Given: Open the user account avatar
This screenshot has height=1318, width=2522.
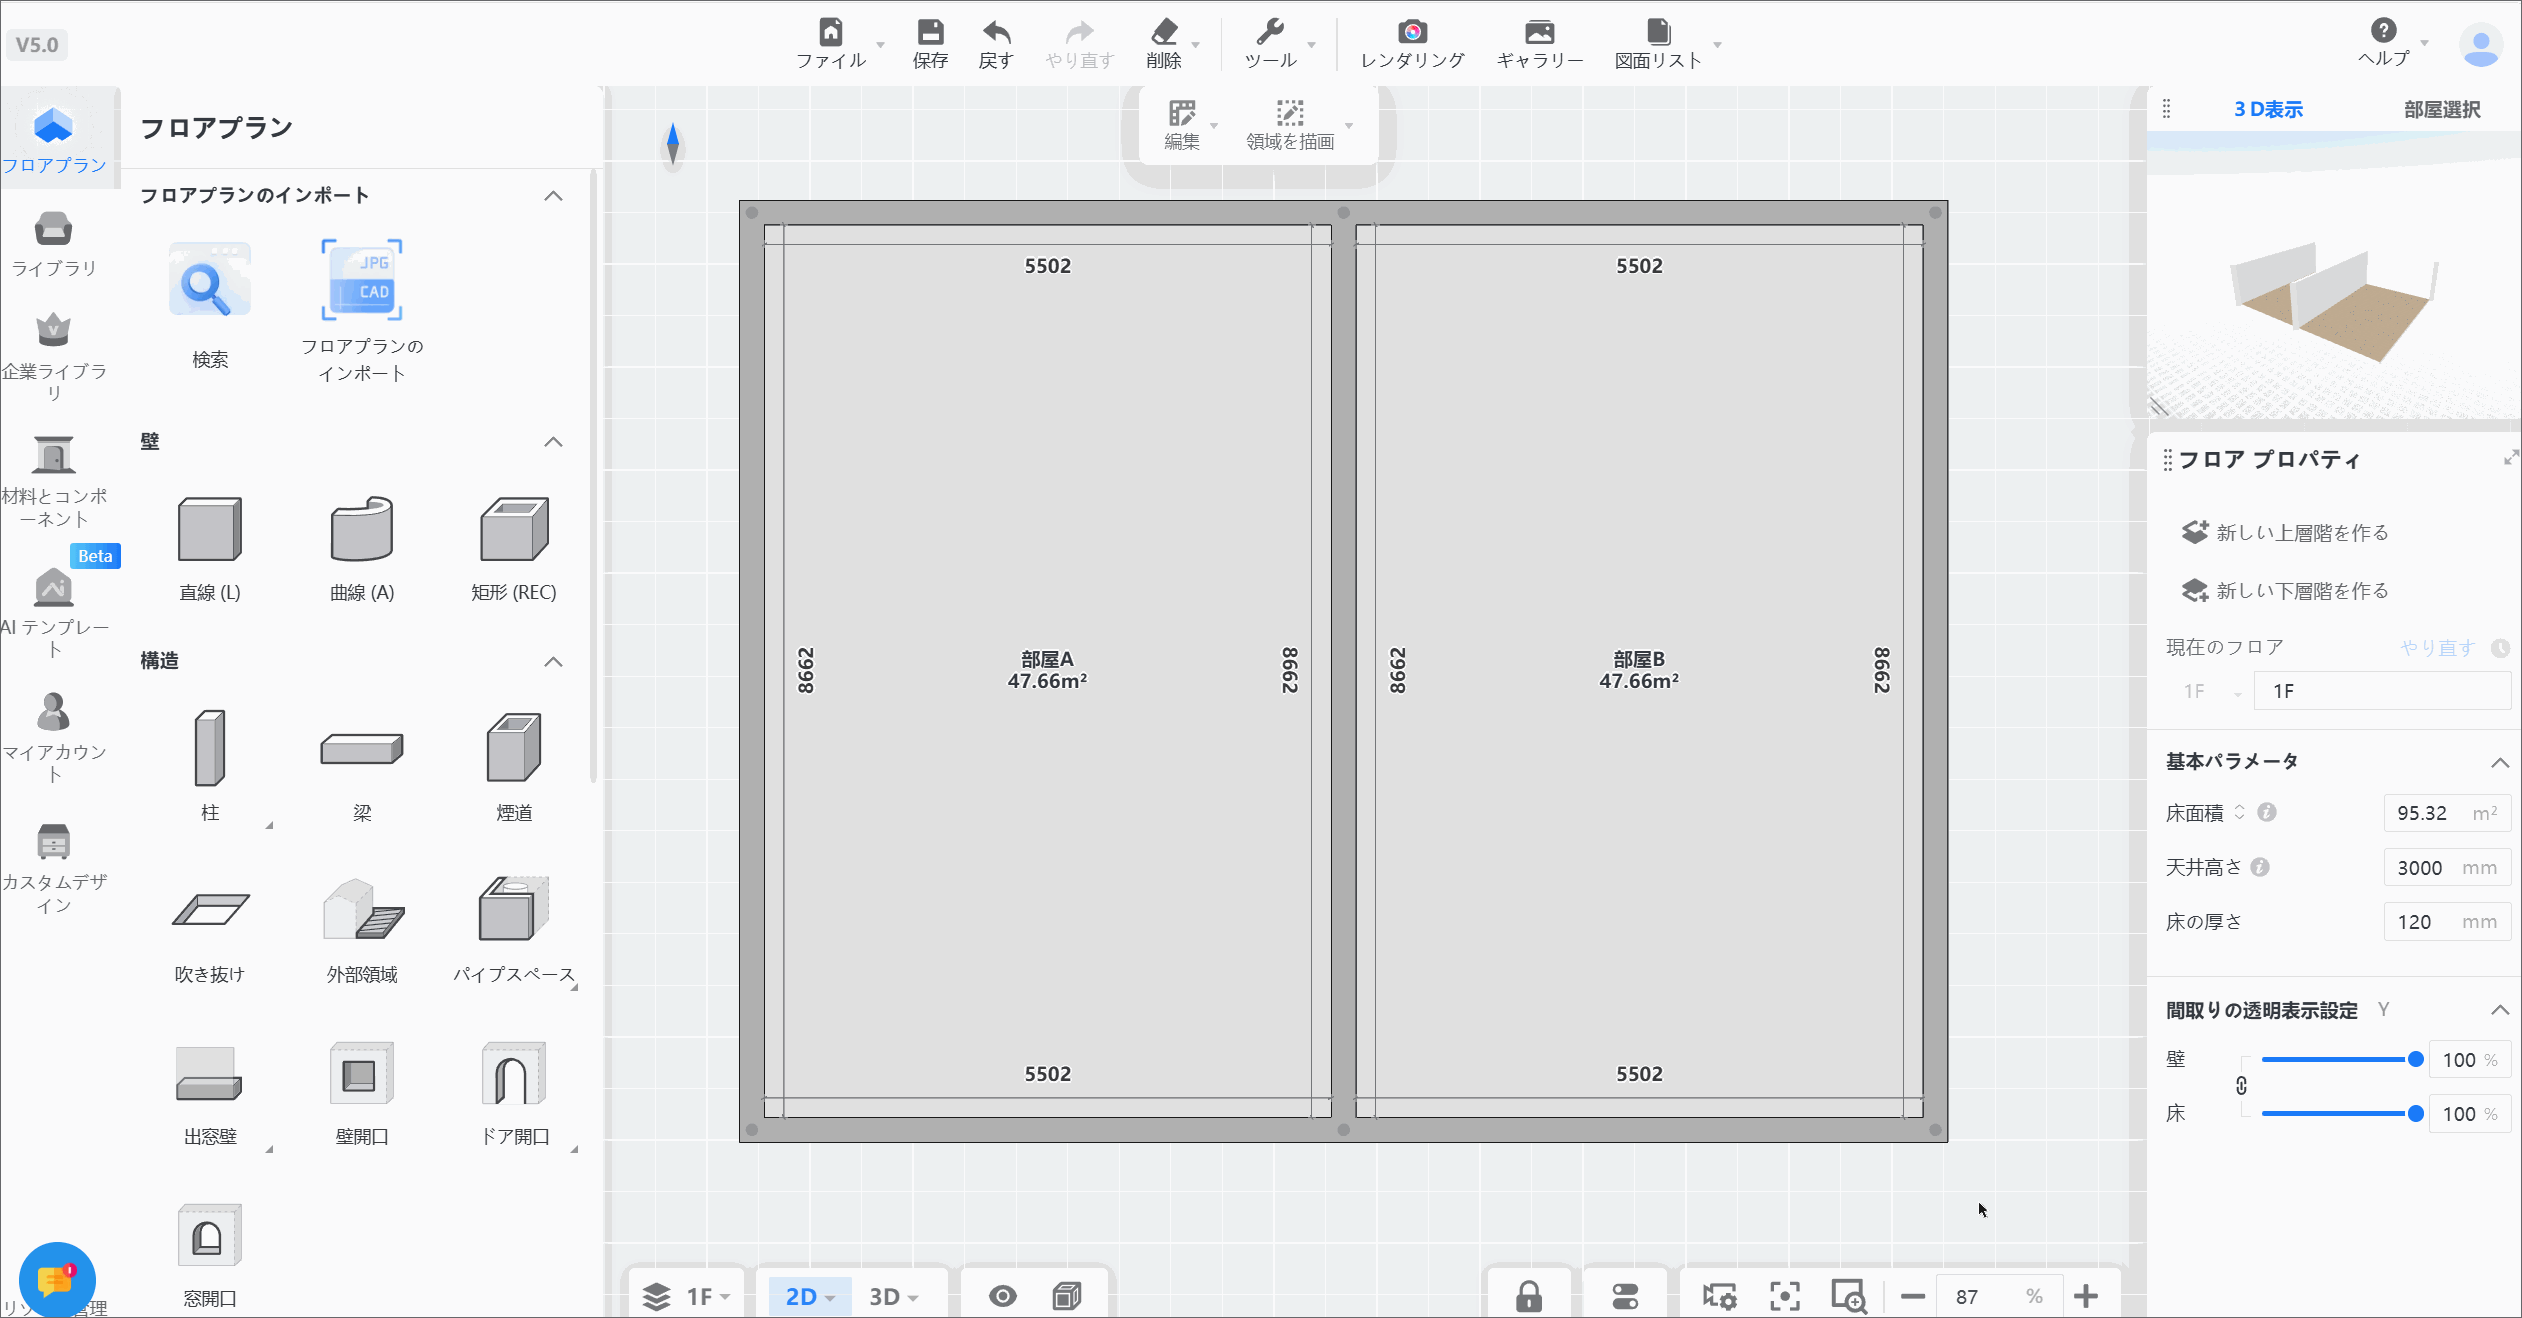Looking at the screenshot, I should [2481, 45].
